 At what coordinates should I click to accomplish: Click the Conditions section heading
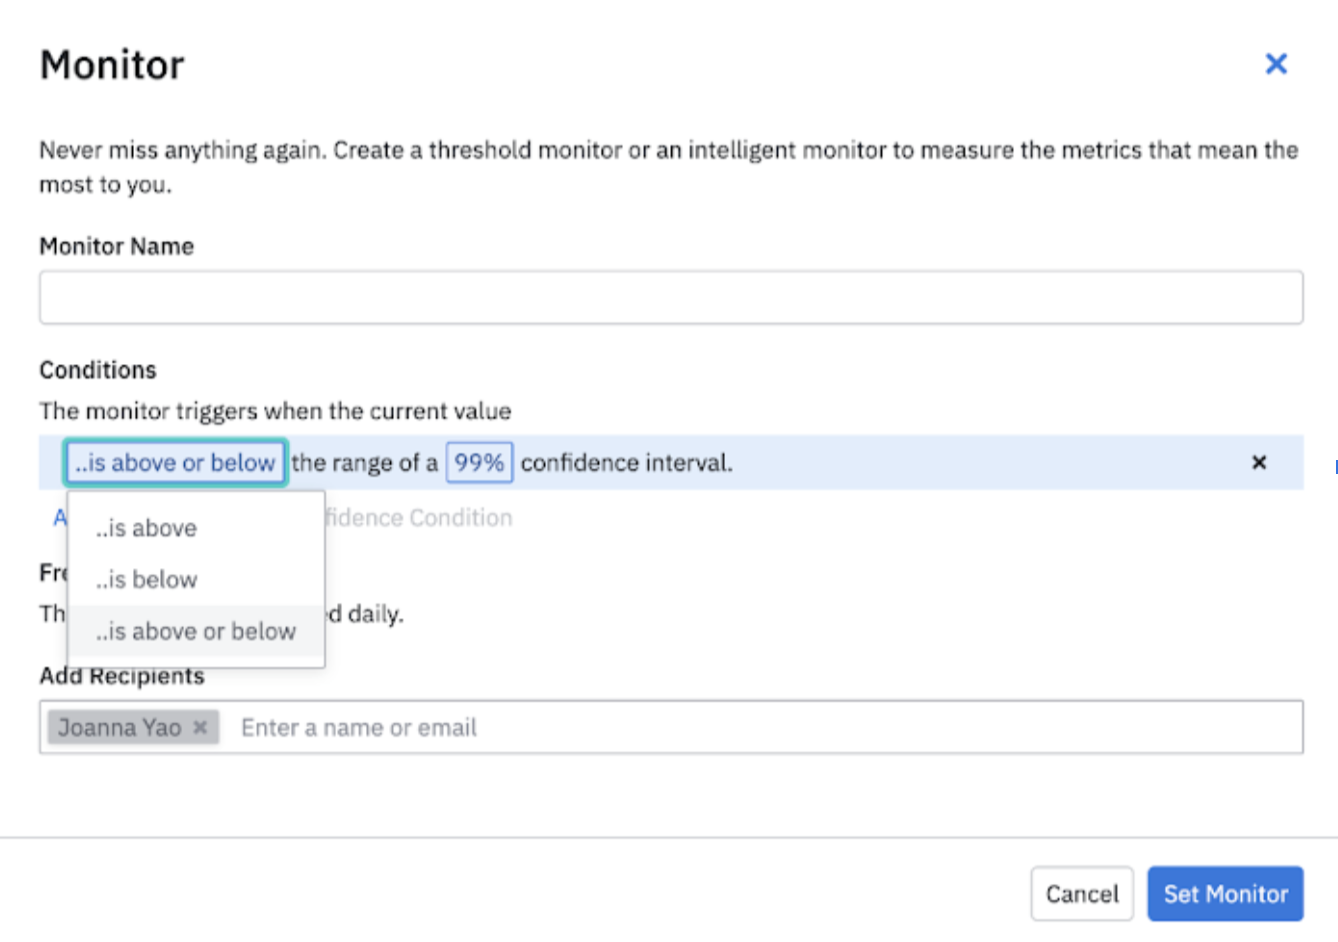point(98,370)
